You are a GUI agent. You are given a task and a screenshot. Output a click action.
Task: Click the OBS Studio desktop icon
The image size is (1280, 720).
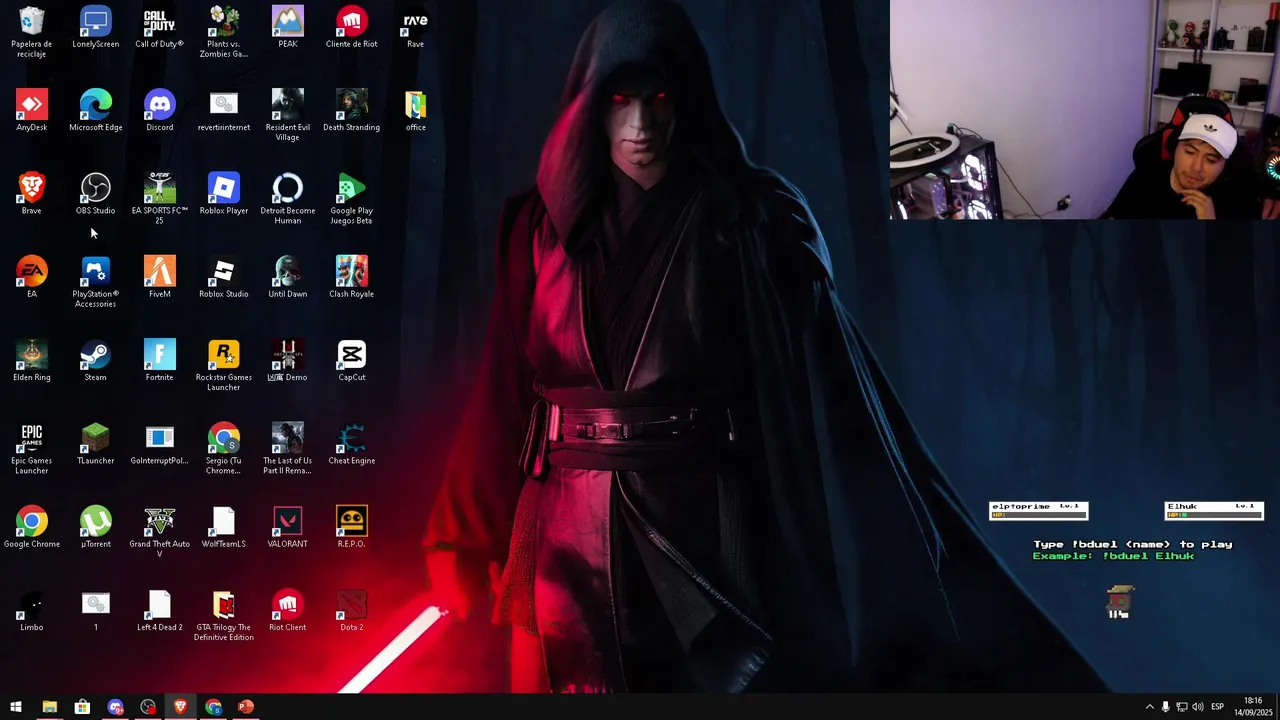(96, 194)
